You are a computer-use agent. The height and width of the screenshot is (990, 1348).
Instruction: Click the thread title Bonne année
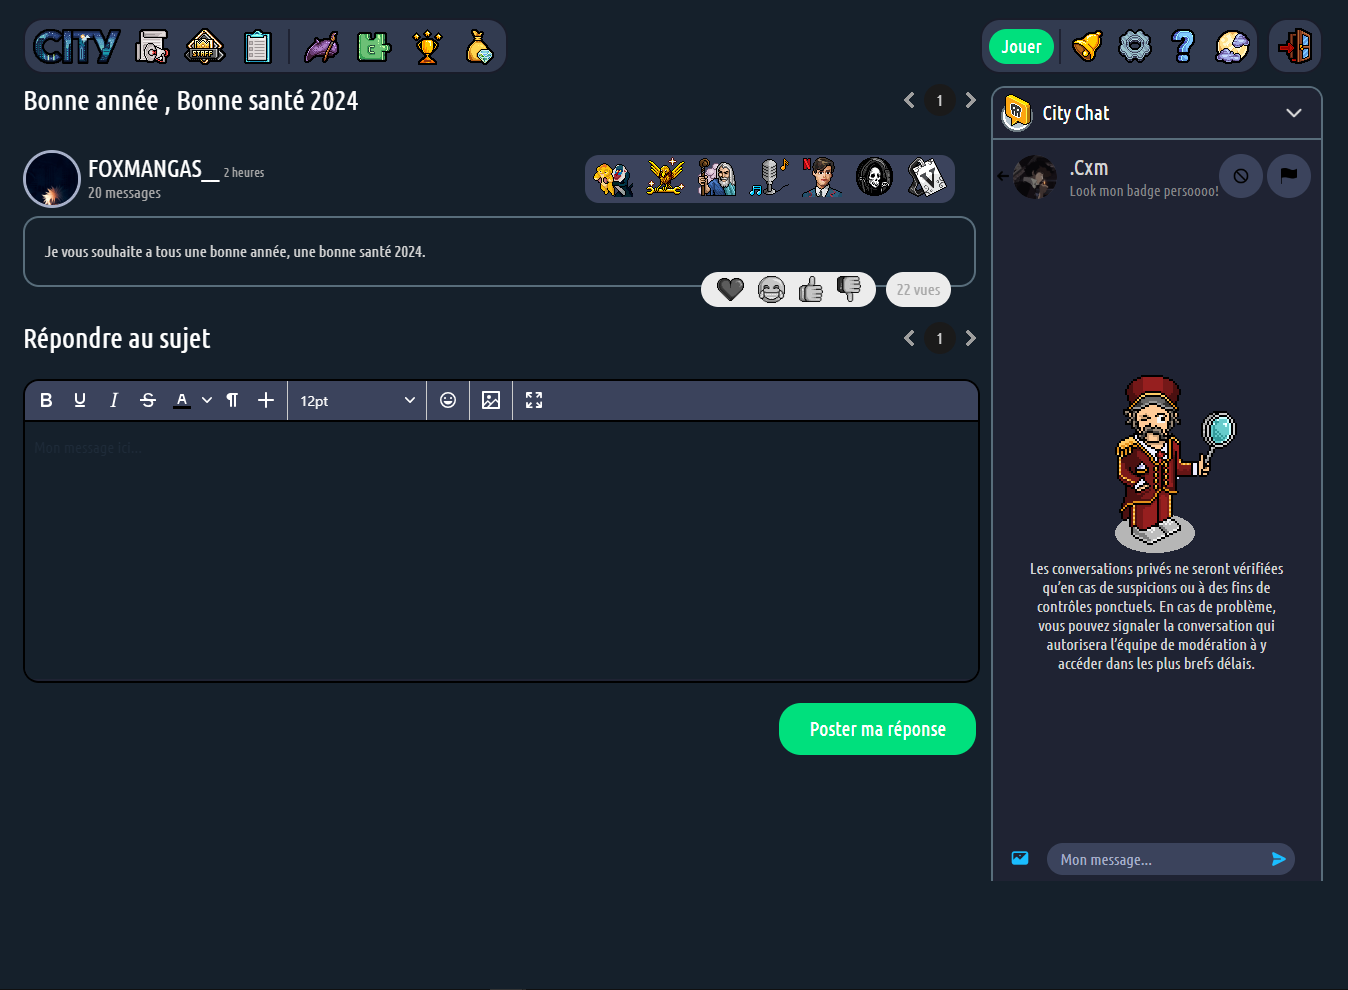coord(191,101)
